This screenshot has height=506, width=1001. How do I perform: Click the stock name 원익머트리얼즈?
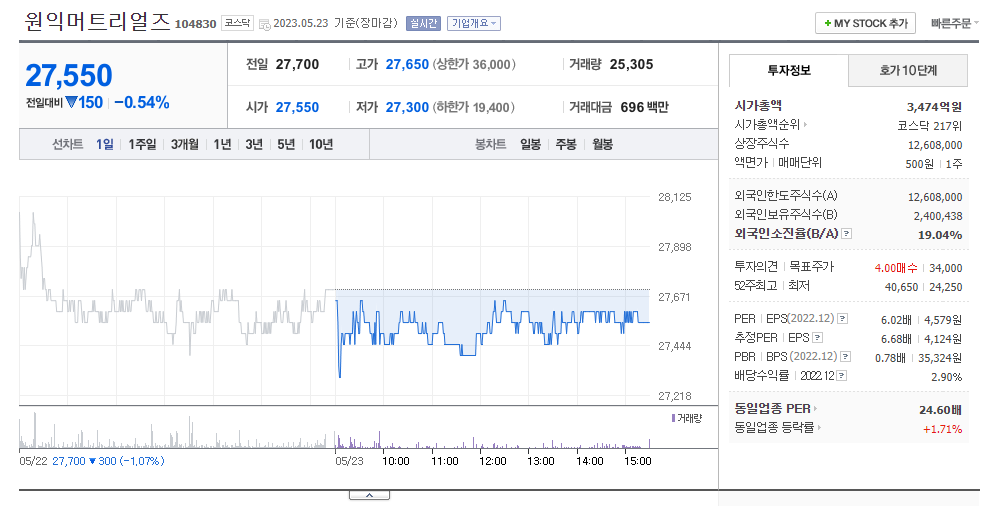pos(97,22)
